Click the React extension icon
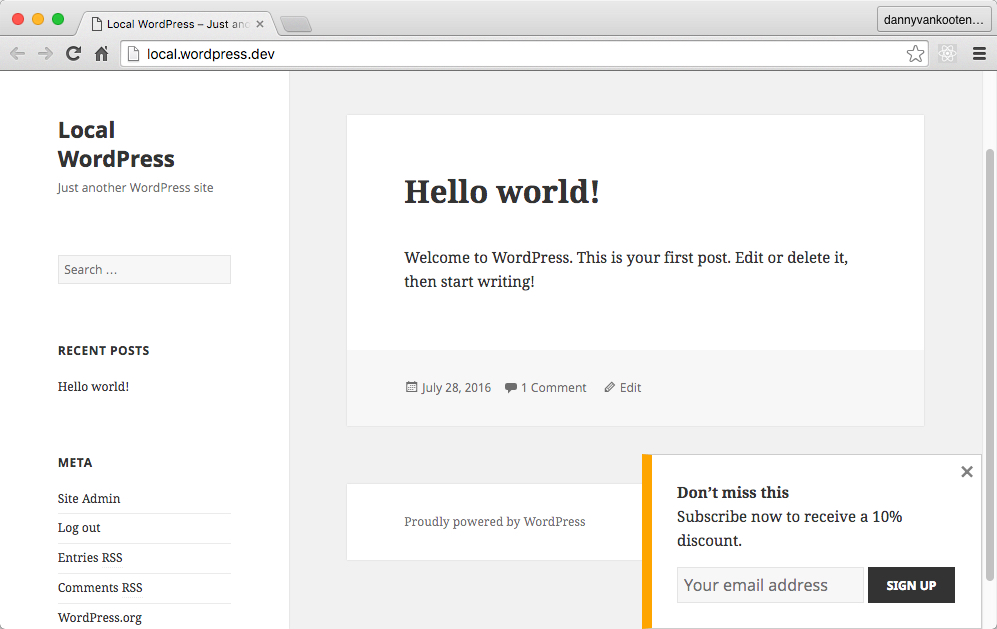Viewport: 997px width, 629px height. (x=947, y=54)
